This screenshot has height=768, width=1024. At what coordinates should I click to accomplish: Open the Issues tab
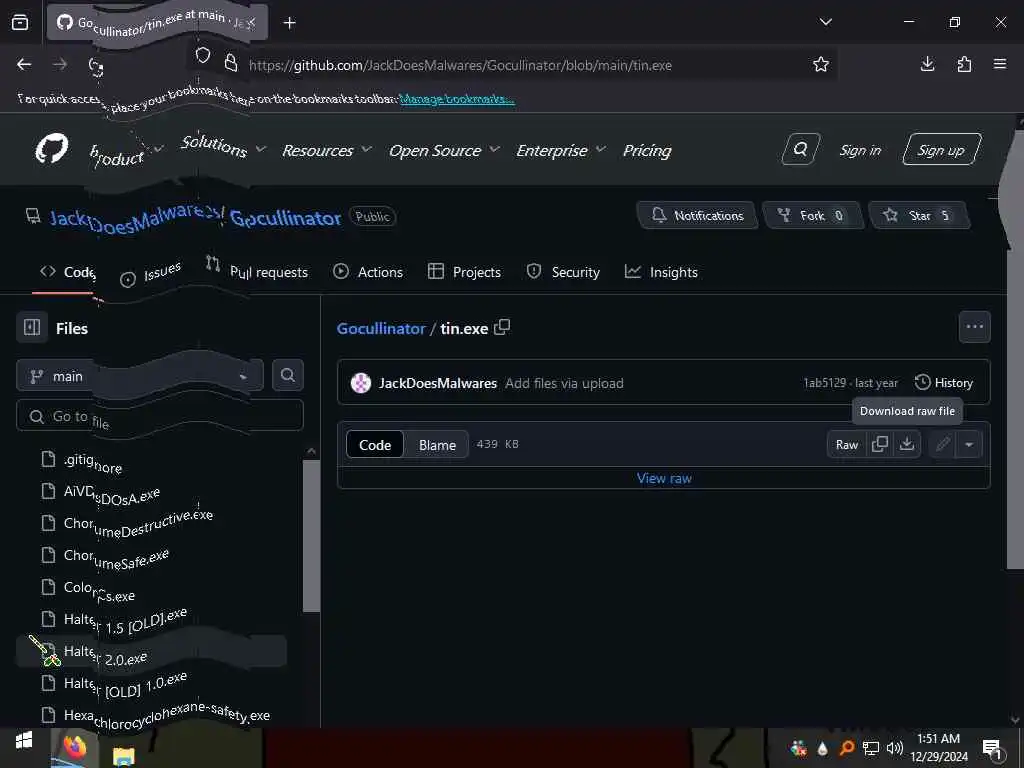coord(151,274)
